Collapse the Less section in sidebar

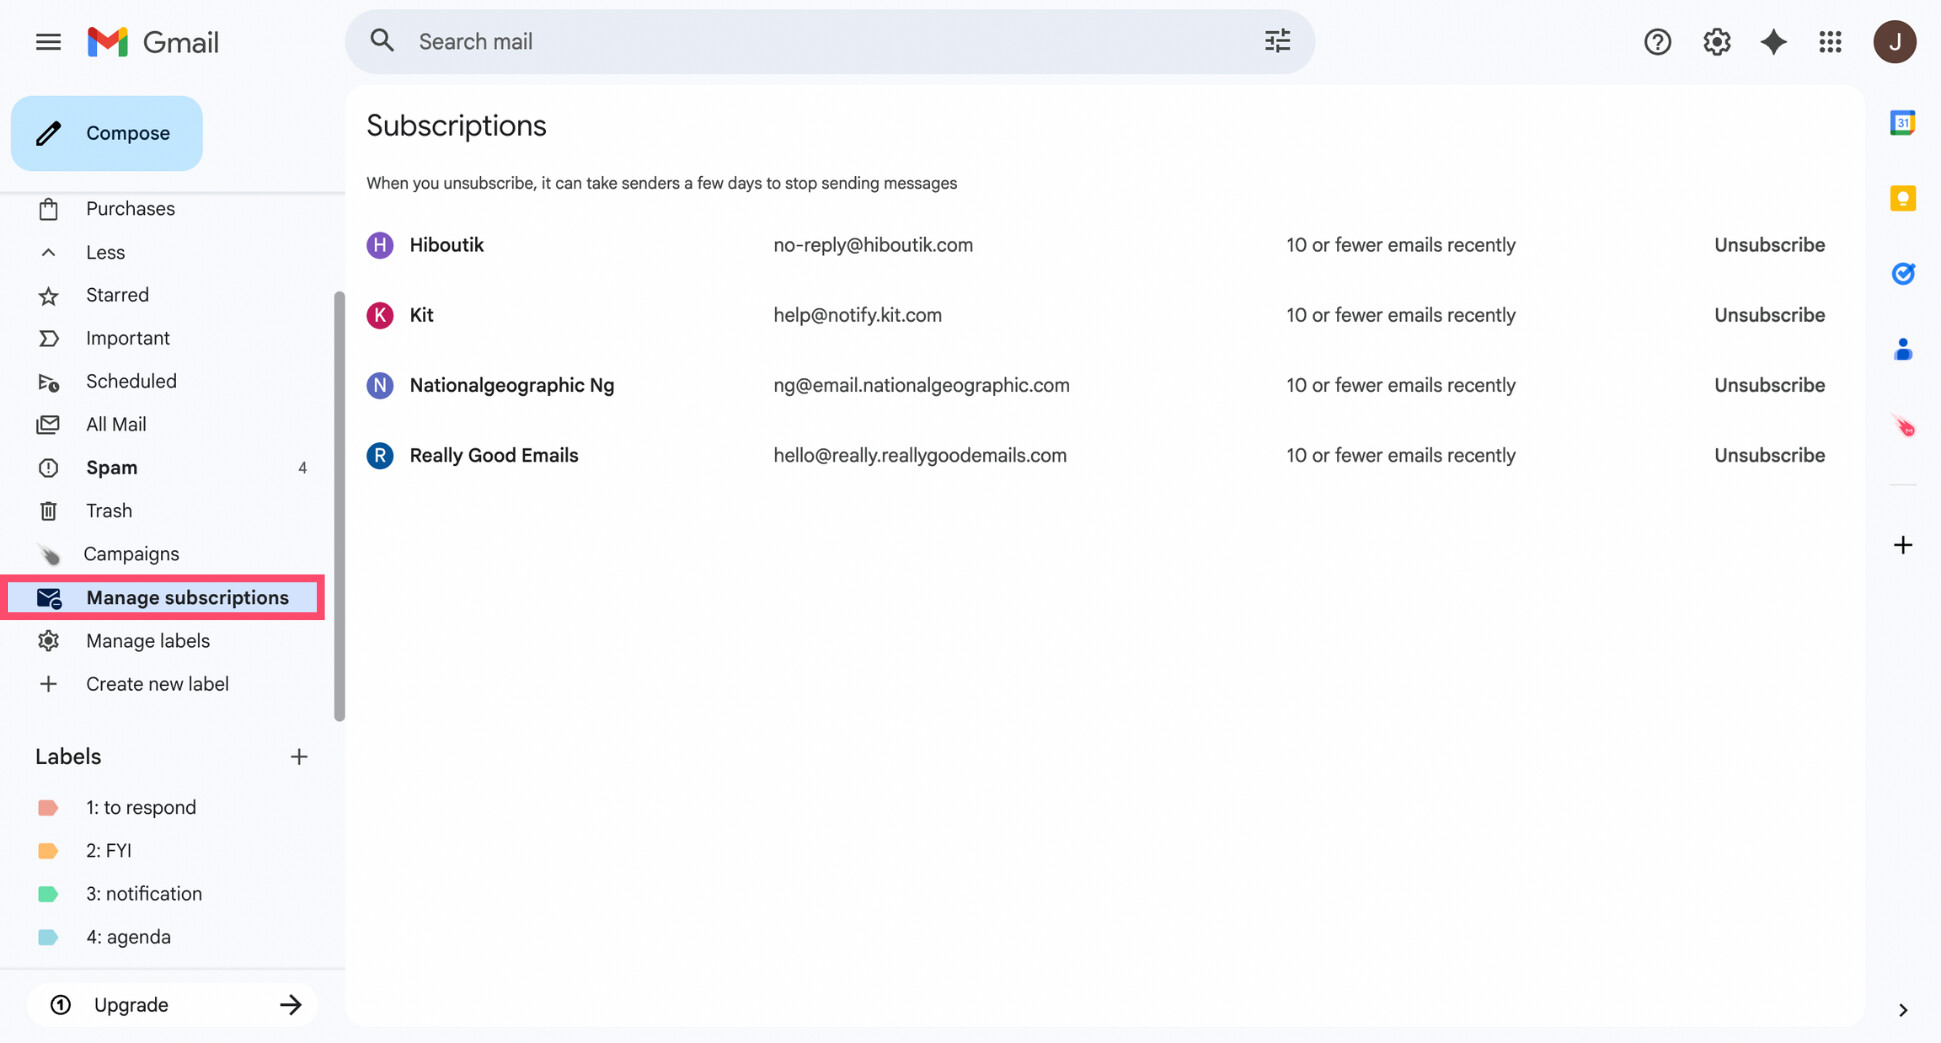pos(104,251)
